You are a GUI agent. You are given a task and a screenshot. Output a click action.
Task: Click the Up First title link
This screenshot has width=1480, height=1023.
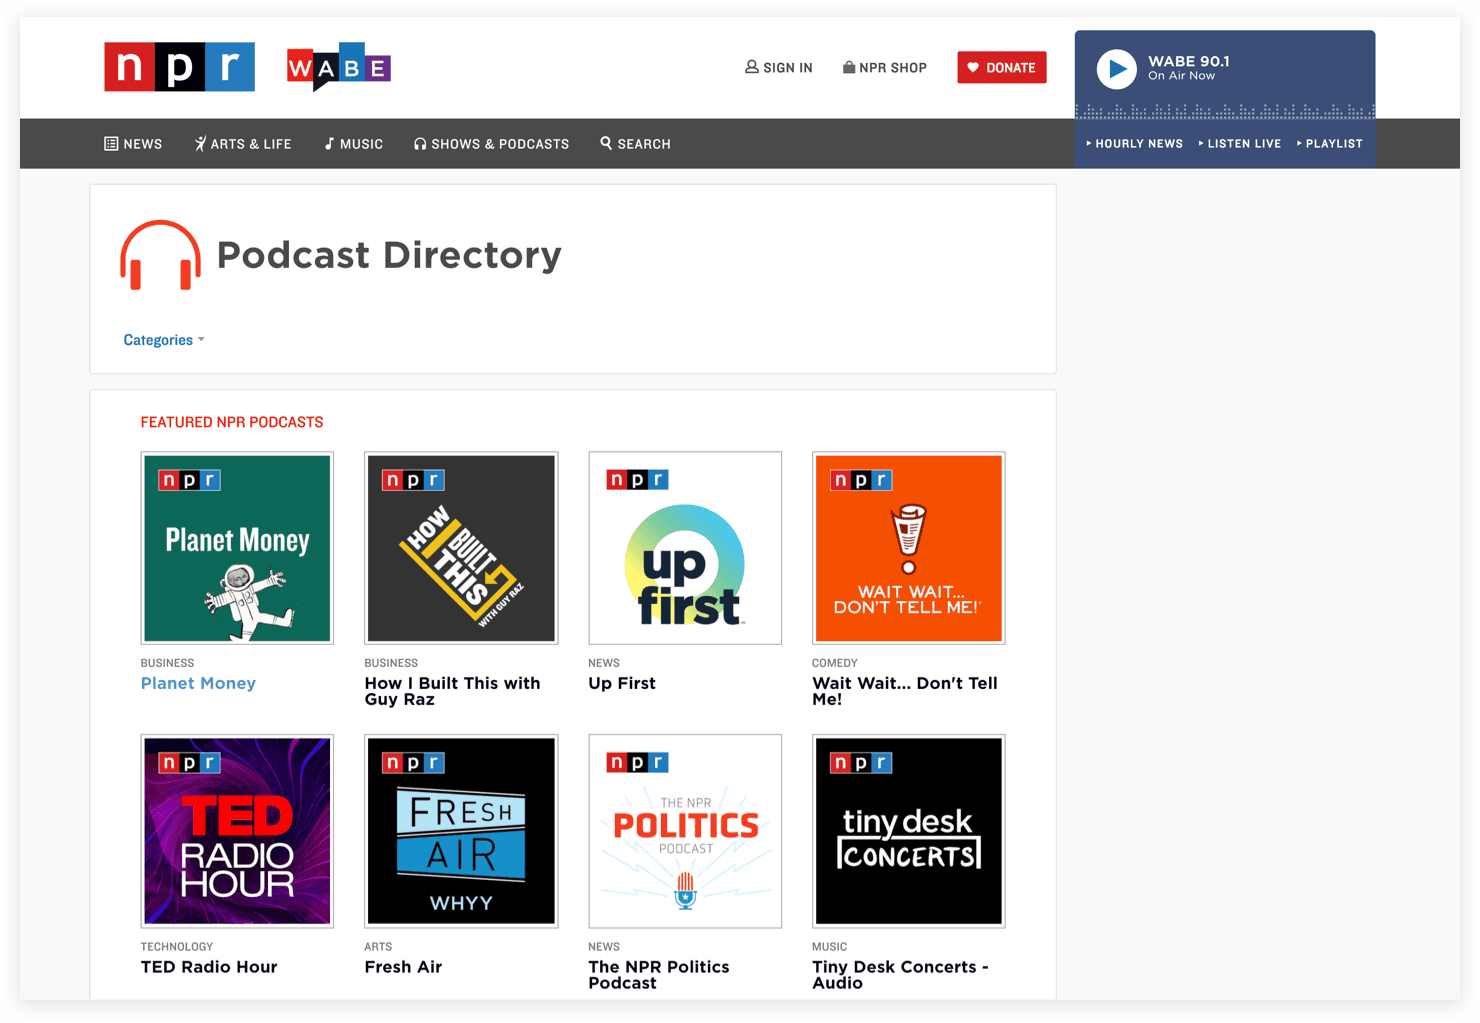[622, 683]
